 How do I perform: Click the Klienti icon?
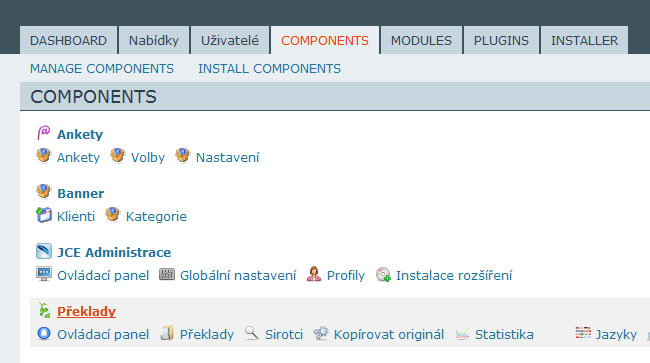tap(44, 215)
